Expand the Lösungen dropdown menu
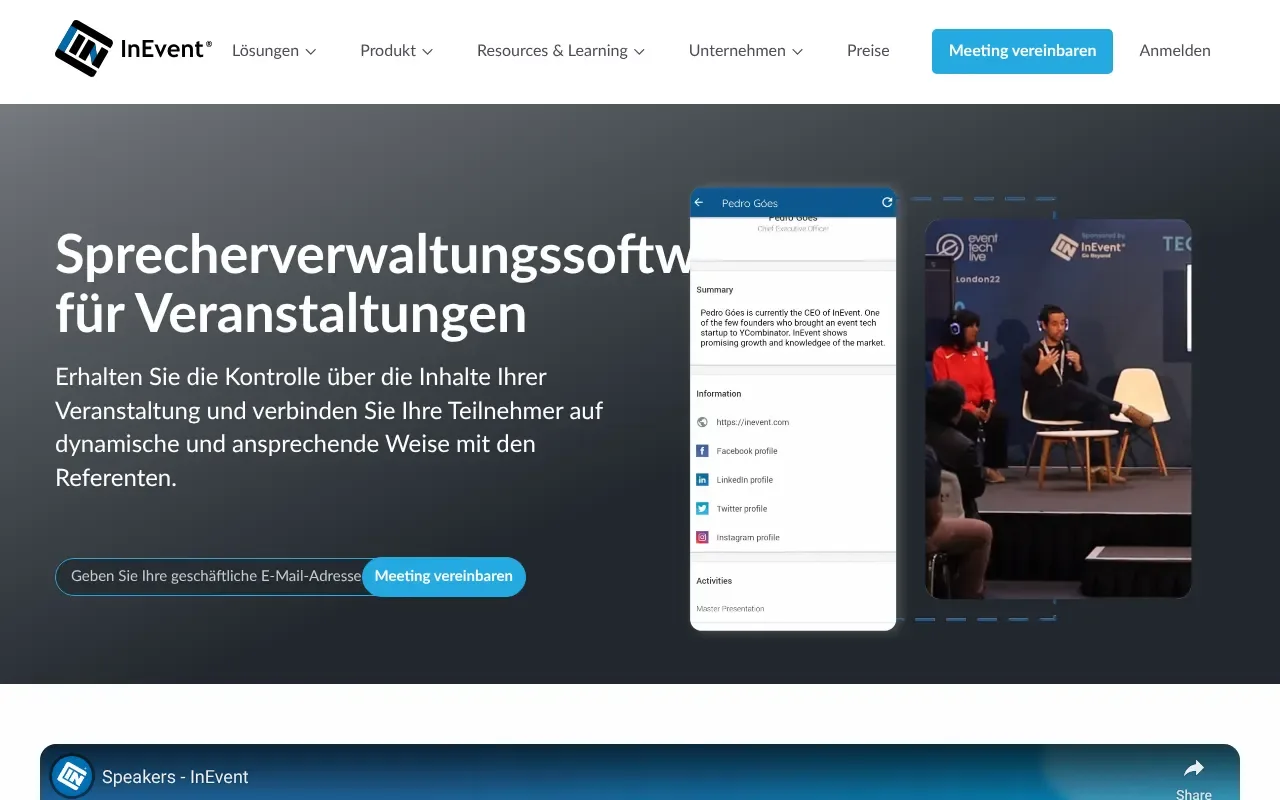The width and height of the screenshot is (1280, 800). click(x=273, y=50)
